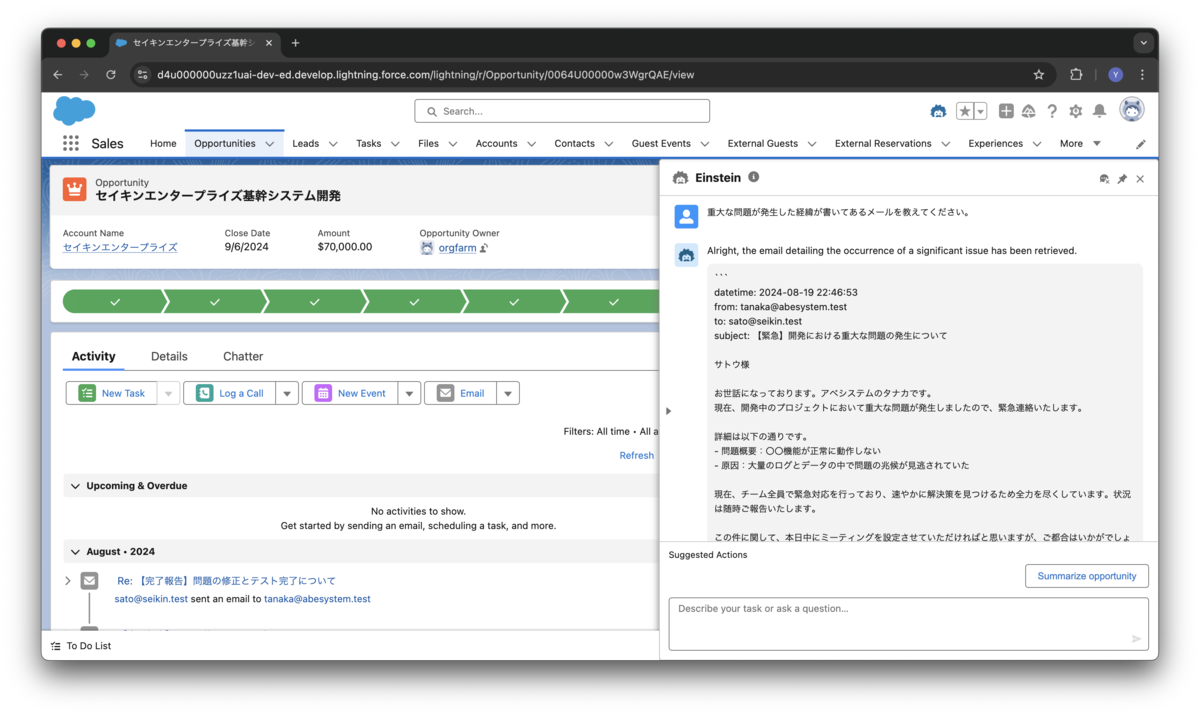This screenshot has height=715, width=1200.
Task: Add this page to favorites star
Action: (x=965, y=111)
